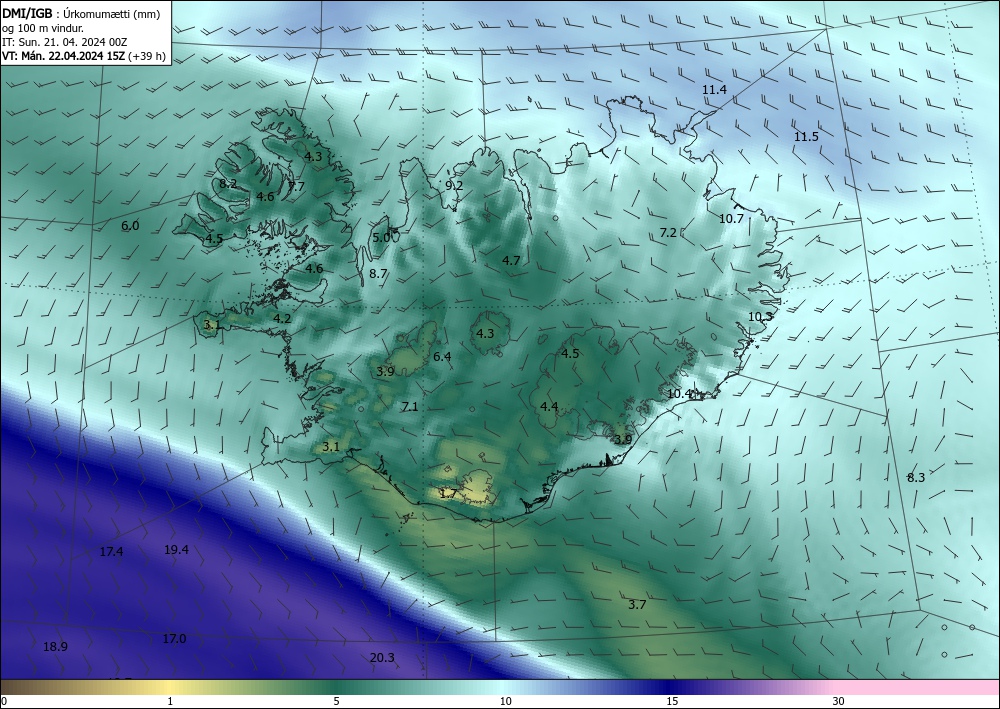
Task: Click the color scale label '15'
Action: pos(672,701)
